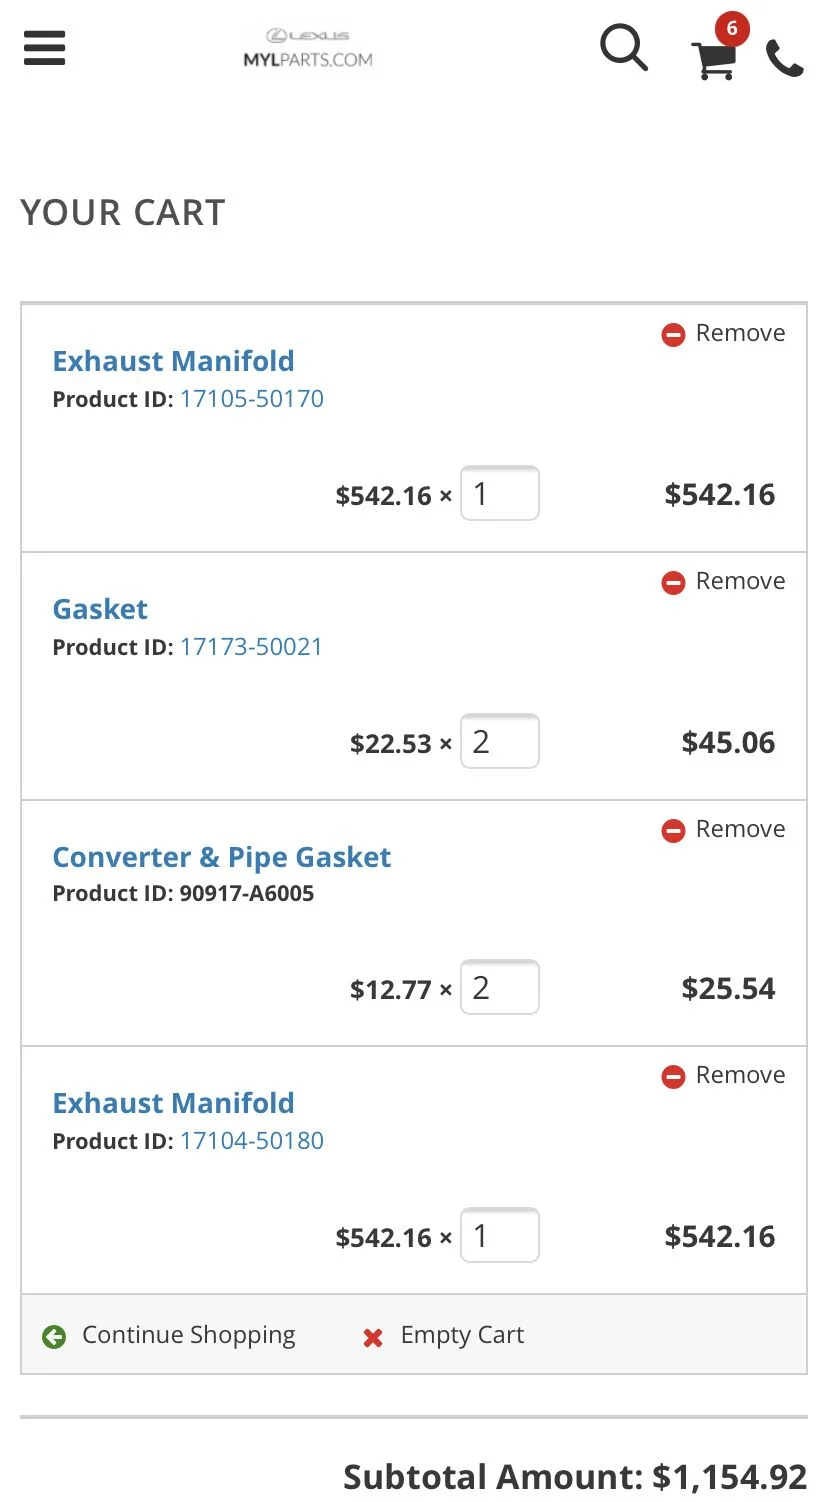Viewport: 828px width, 1502px height.
Task: Click the green Continue Shopping arrow icon
Action: coord(54,1336)
